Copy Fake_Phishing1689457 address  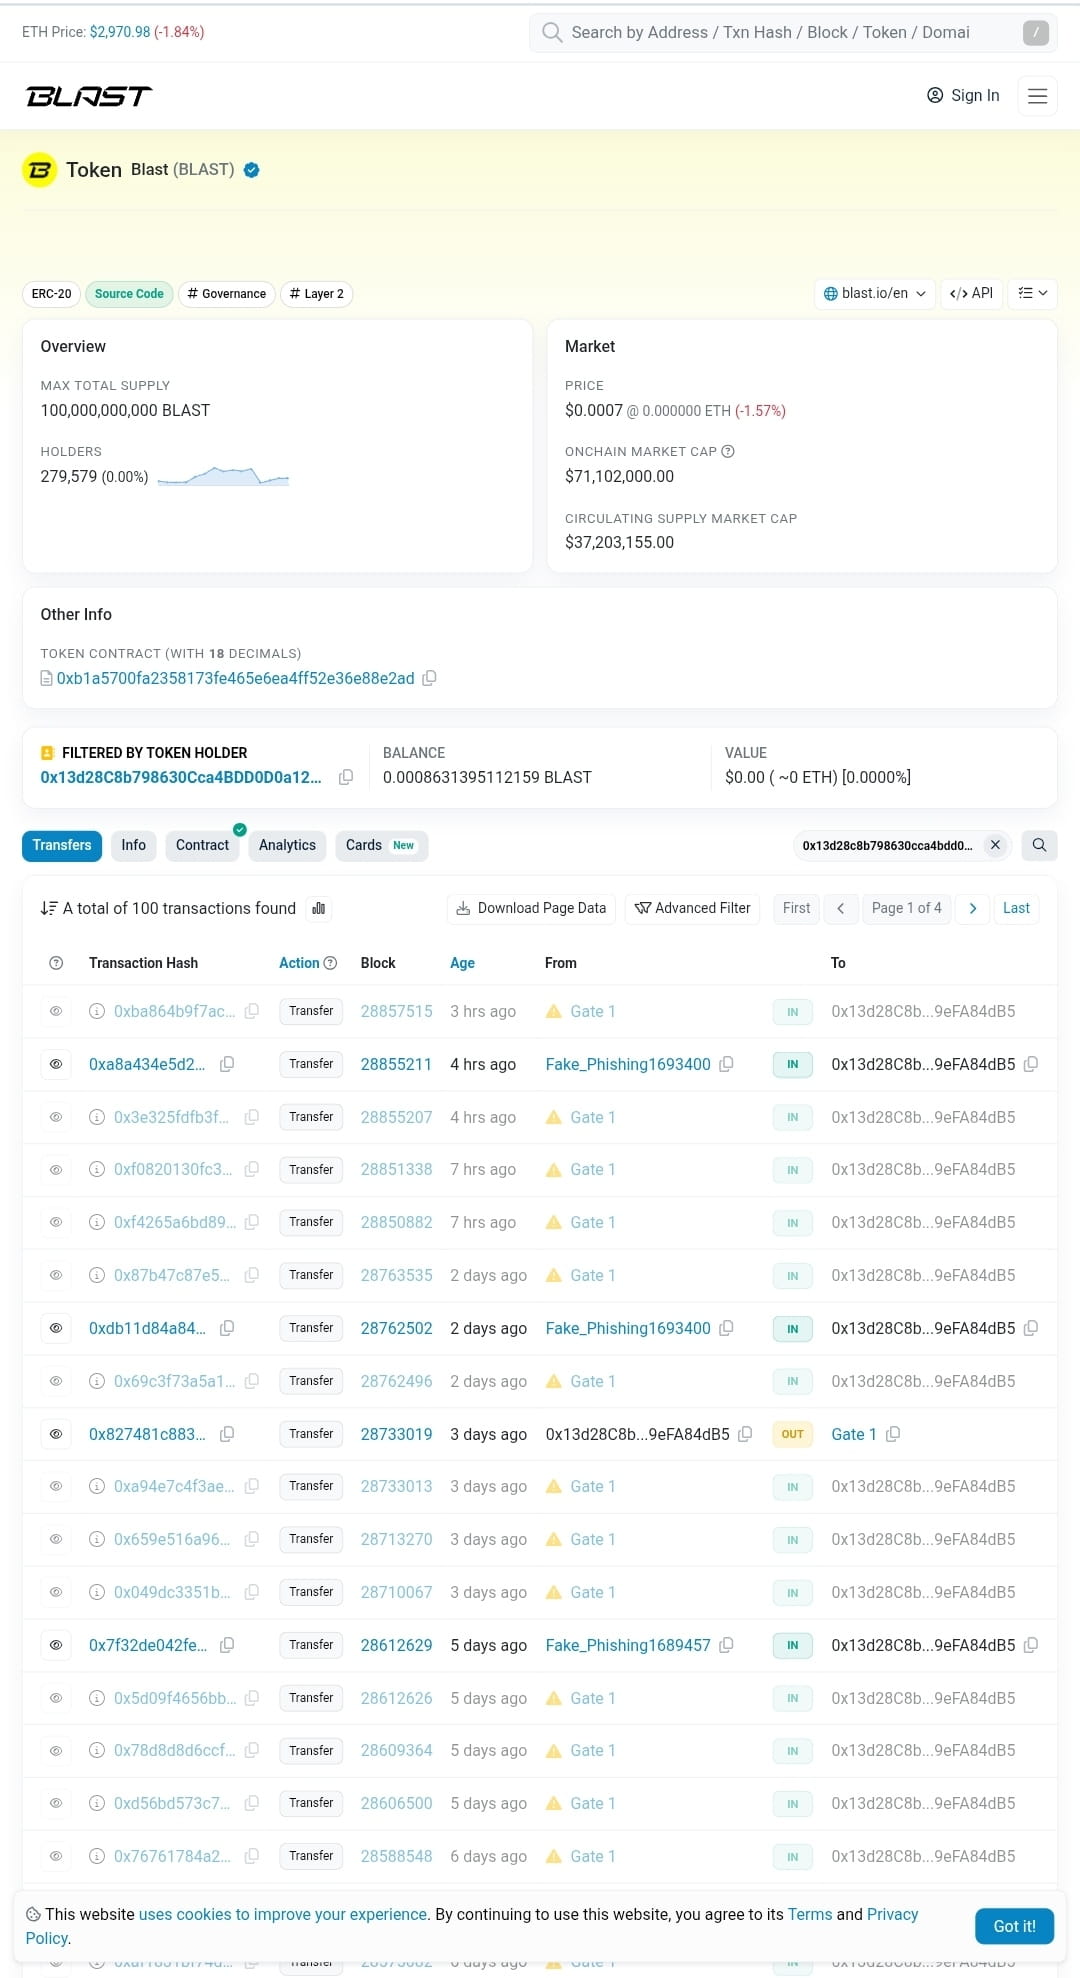click(726, 1645)
